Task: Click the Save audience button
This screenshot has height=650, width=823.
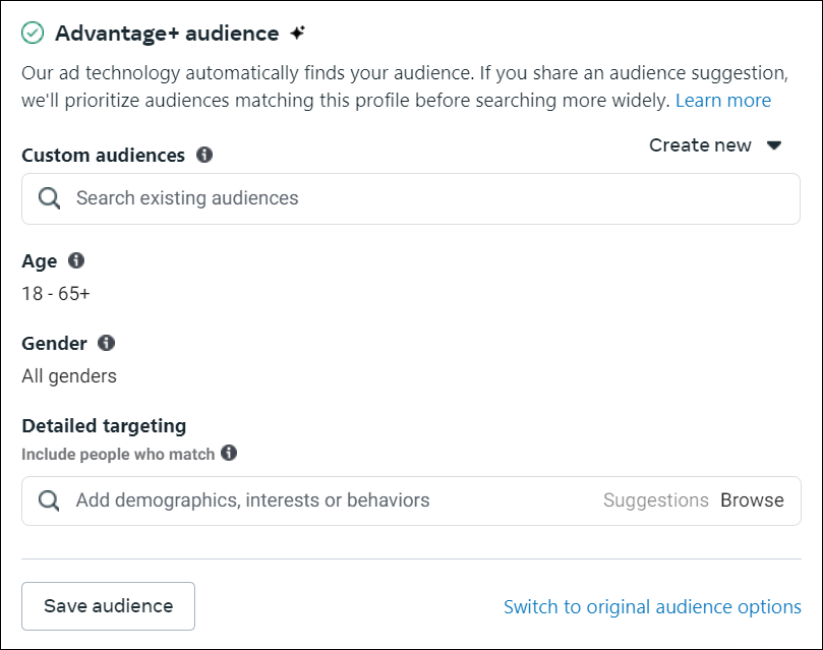Action: click(x=108, y=606)
